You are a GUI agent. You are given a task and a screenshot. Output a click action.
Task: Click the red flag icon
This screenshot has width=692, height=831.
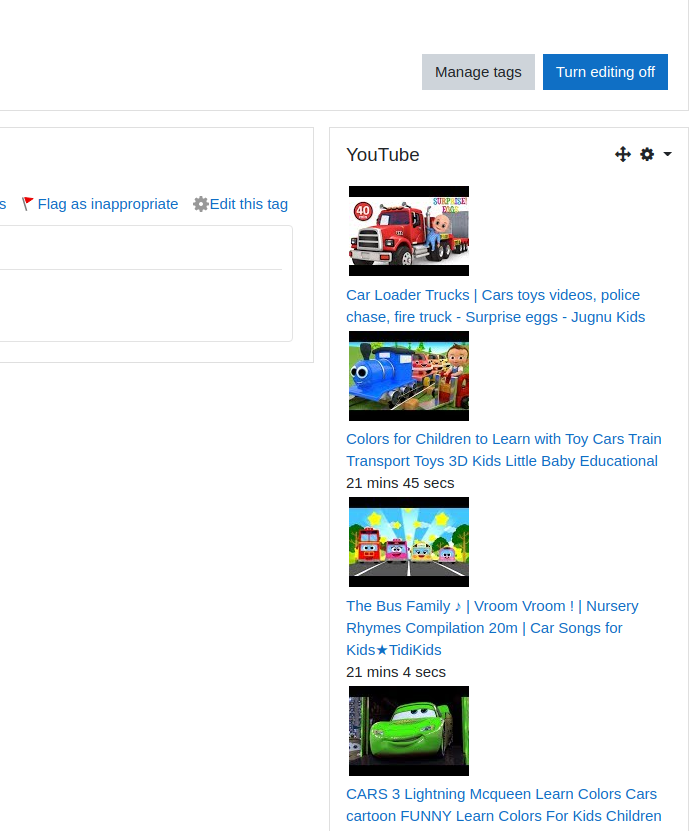tap(28, 204)
